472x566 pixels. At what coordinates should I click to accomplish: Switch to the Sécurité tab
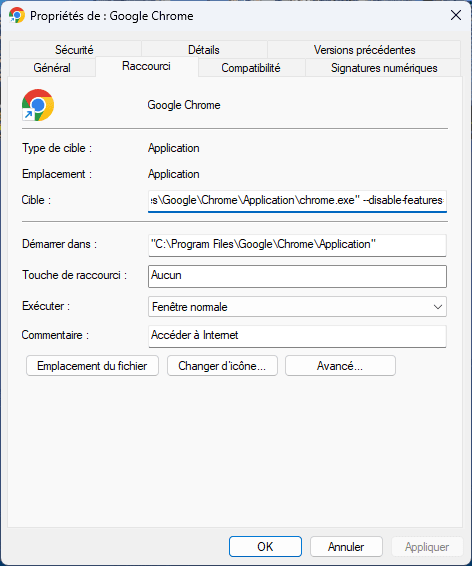click(75, 49)
